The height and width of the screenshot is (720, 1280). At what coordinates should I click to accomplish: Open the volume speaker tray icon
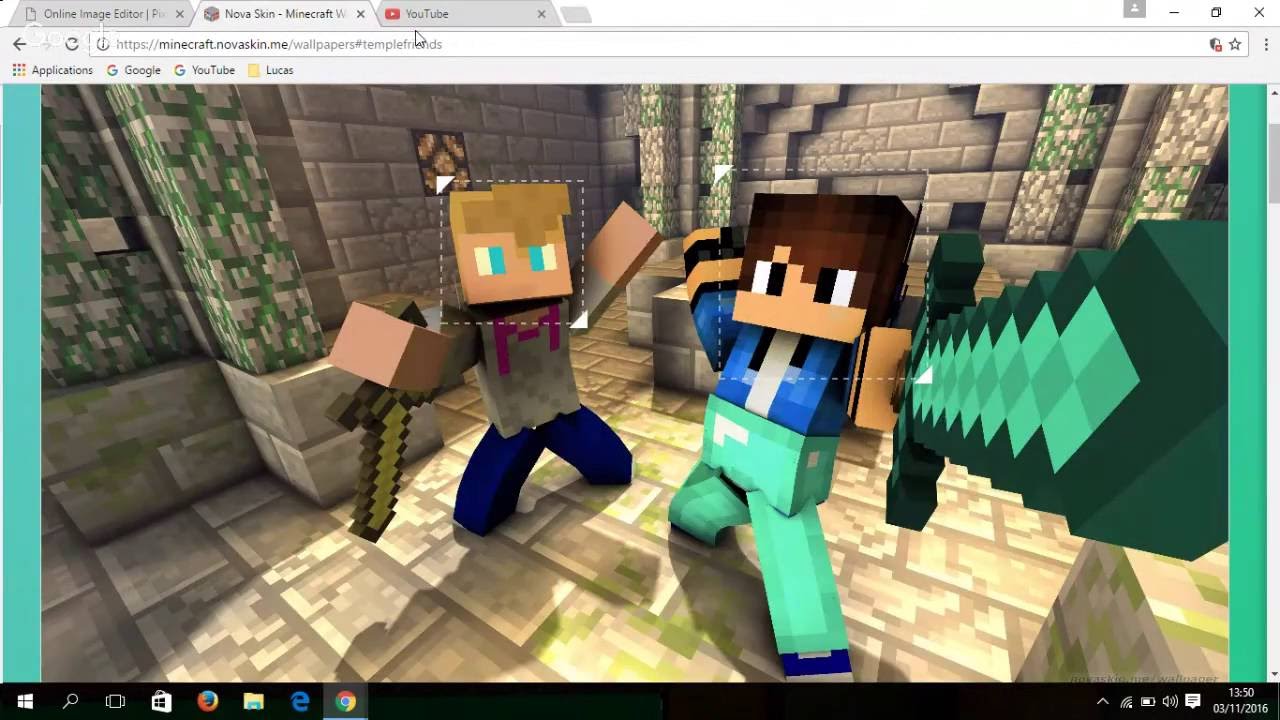click(x=1170, y=702)
